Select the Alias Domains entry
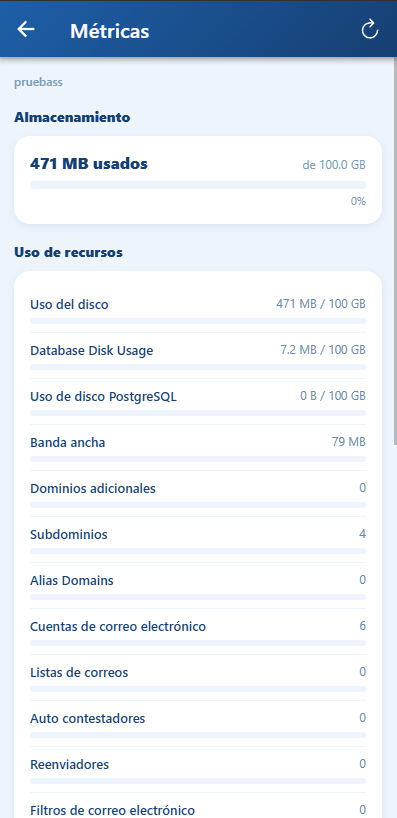This screenshot has width=397, height=818. point(198,585)
